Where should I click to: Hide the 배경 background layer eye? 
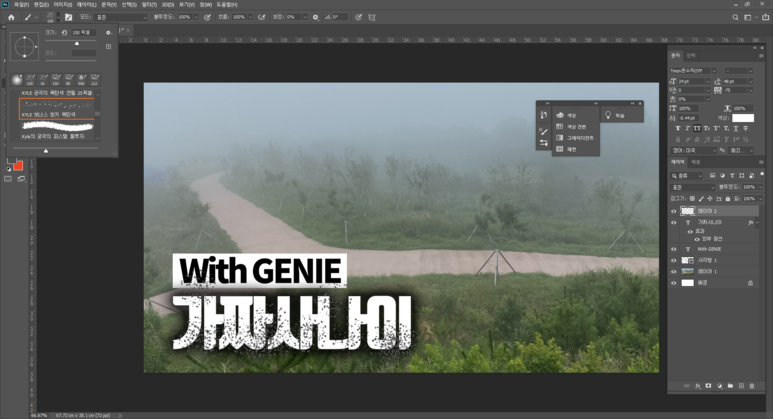673,283
